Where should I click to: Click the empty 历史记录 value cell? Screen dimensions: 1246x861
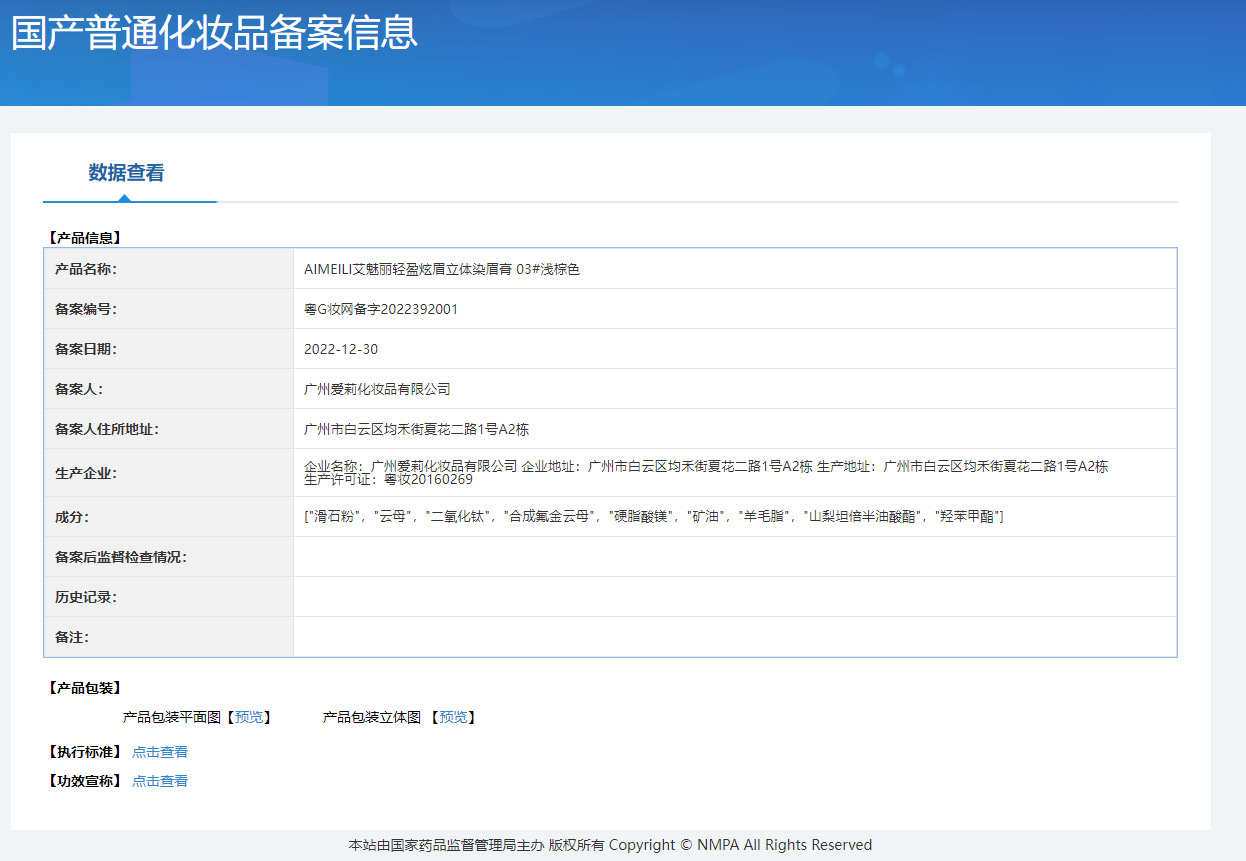(734, 597)
